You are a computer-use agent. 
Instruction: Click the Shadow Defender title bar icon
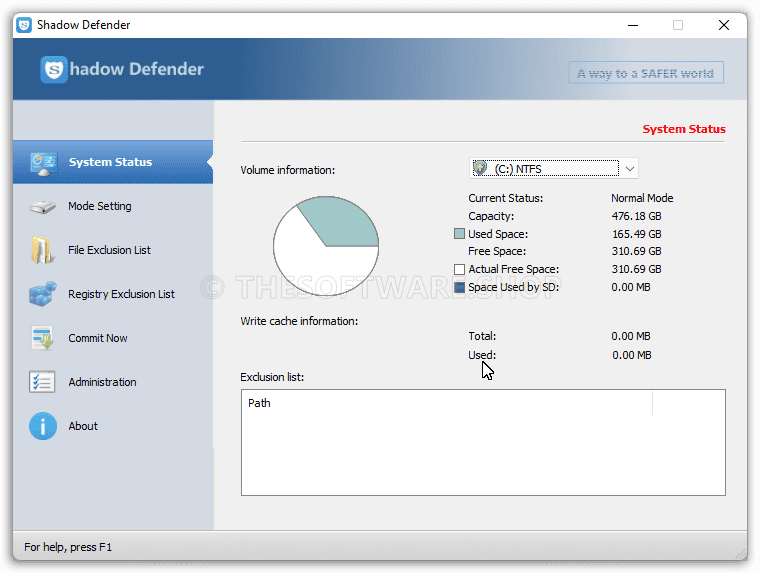24,25
